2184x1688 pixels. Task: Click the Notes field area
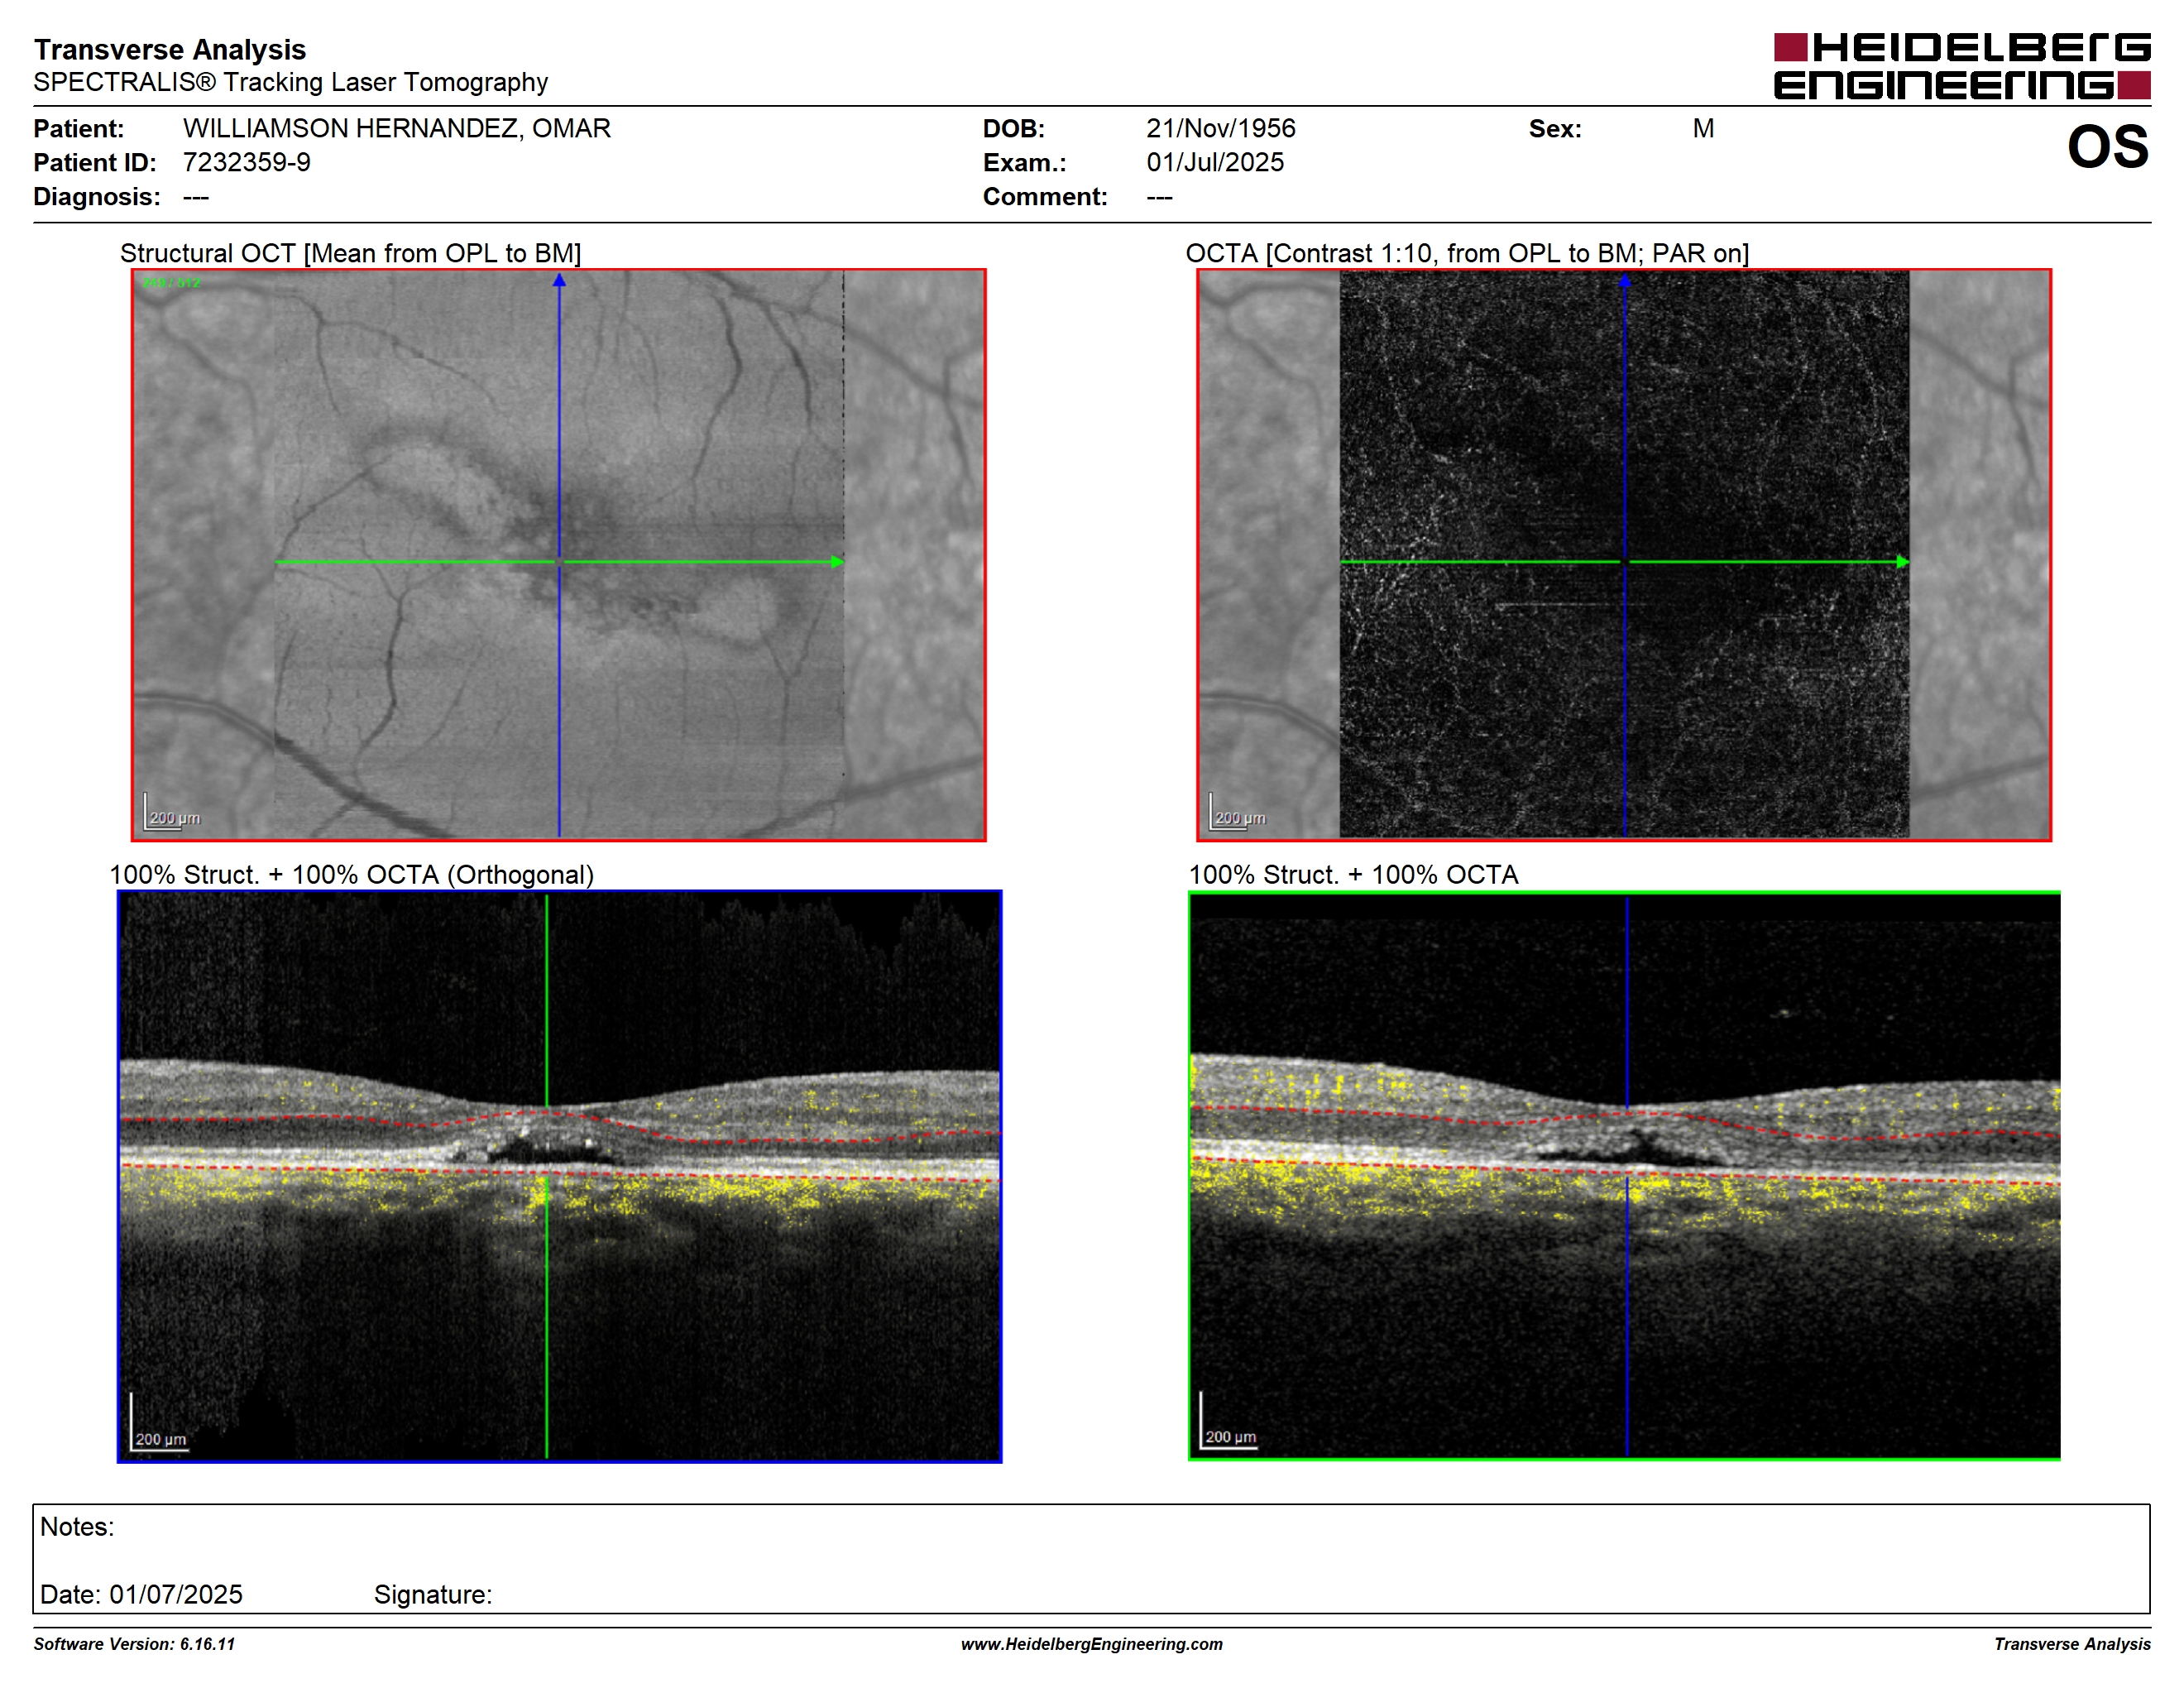[x=1091, y=1559]
